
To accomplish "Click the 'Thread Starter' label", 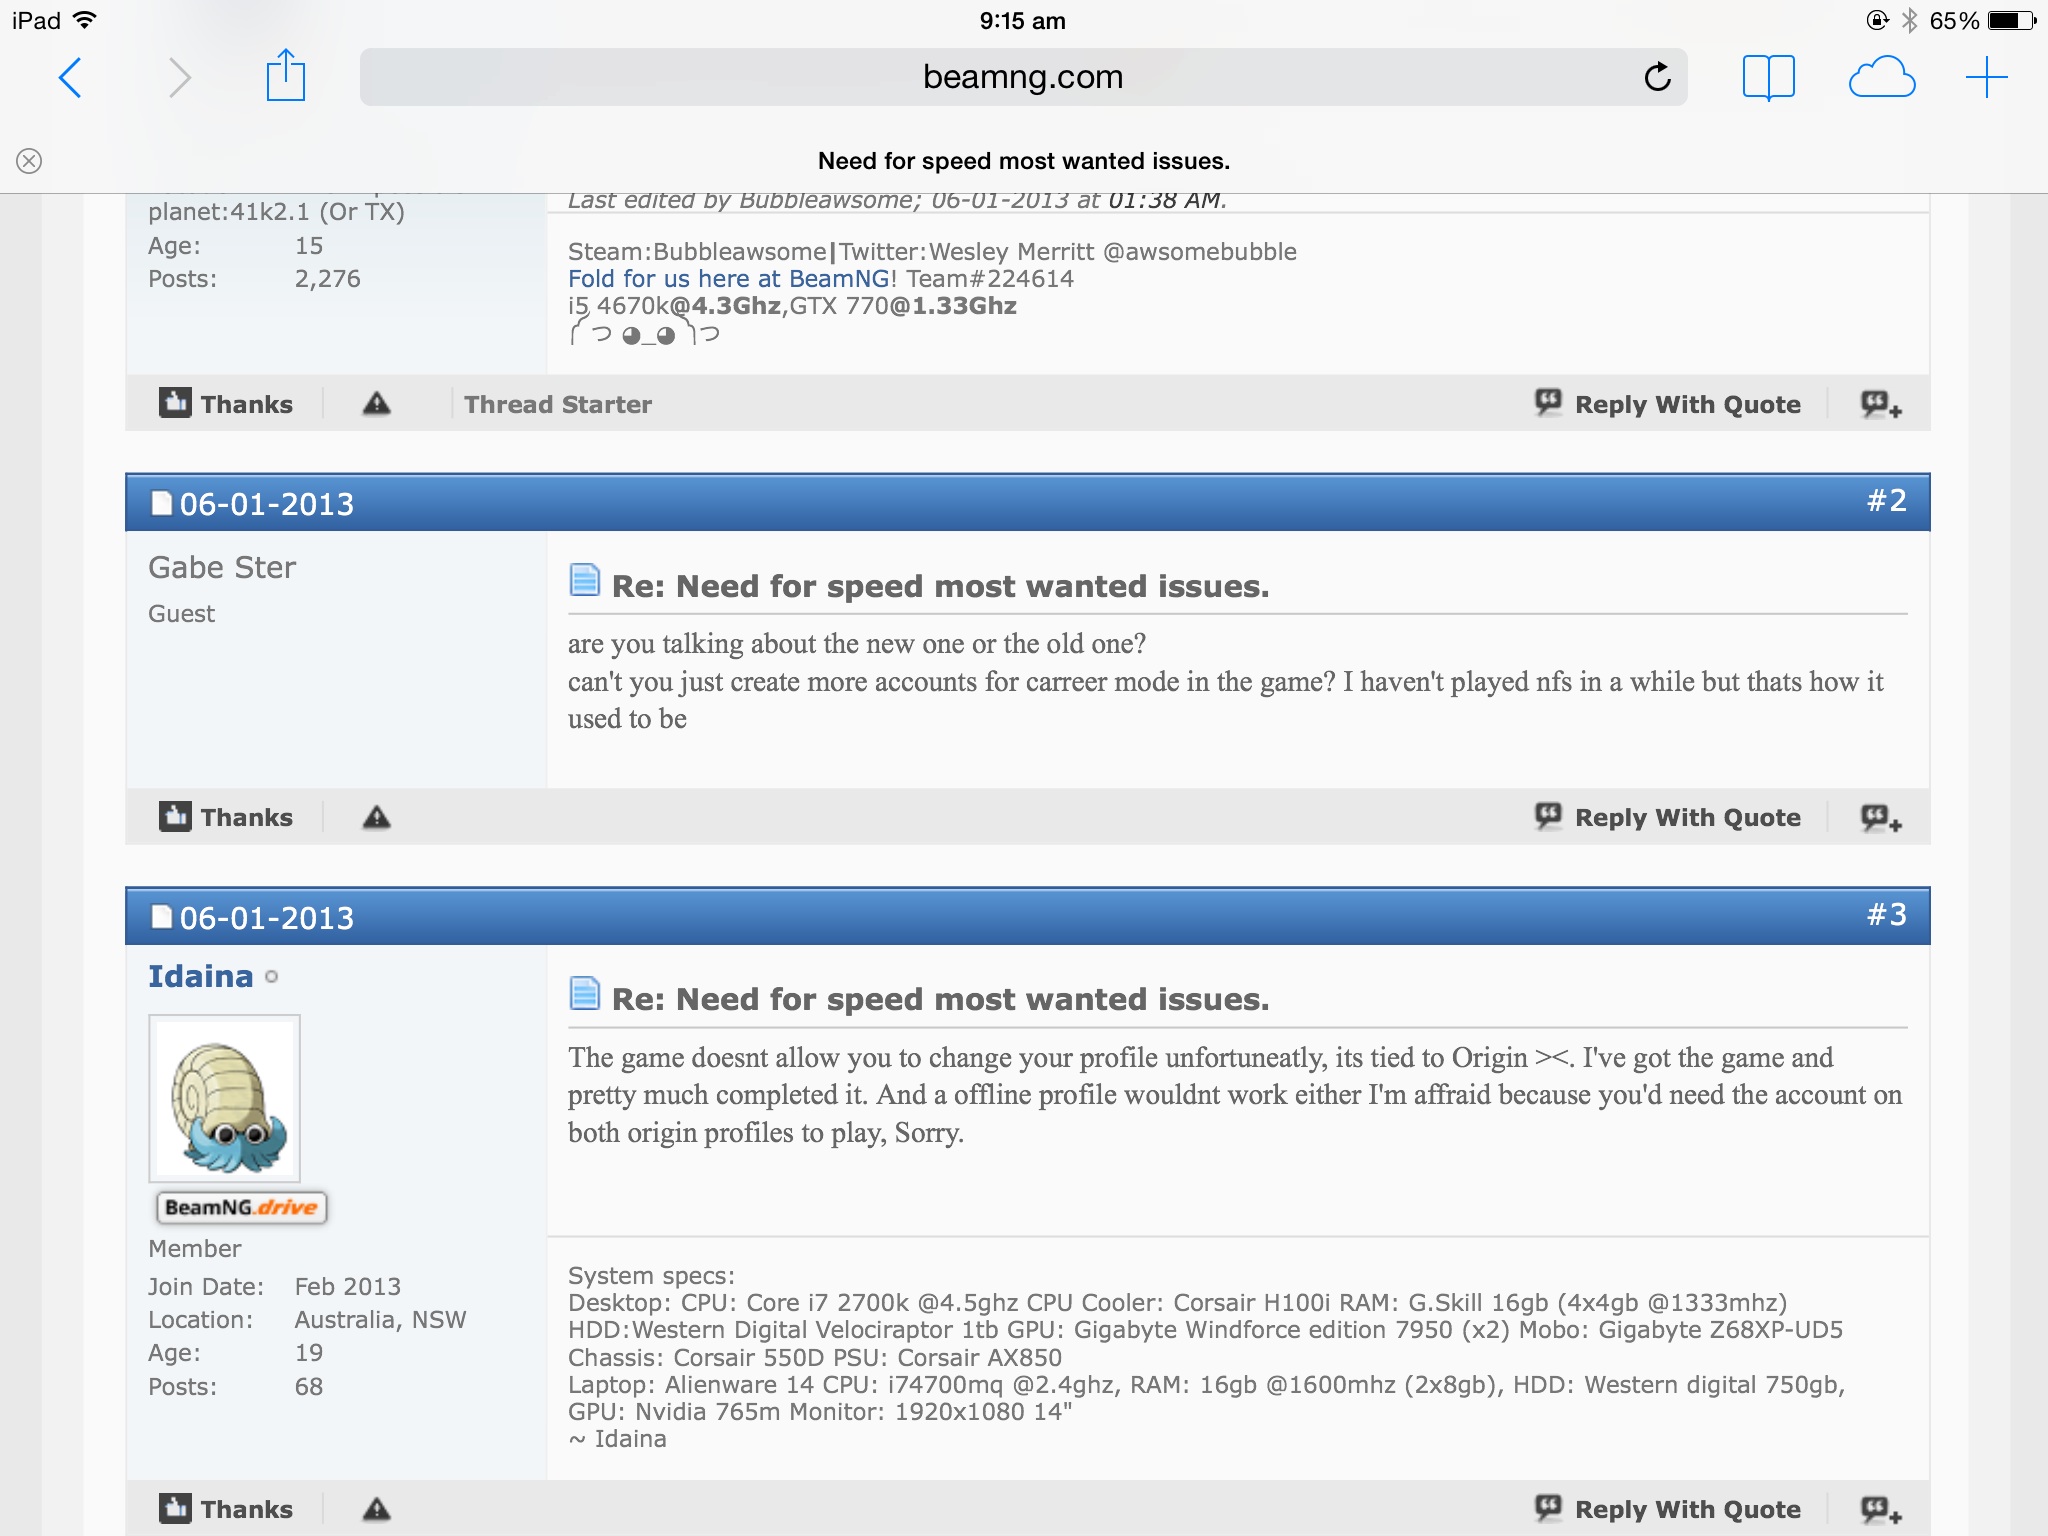I will click(x=558, y=404).
